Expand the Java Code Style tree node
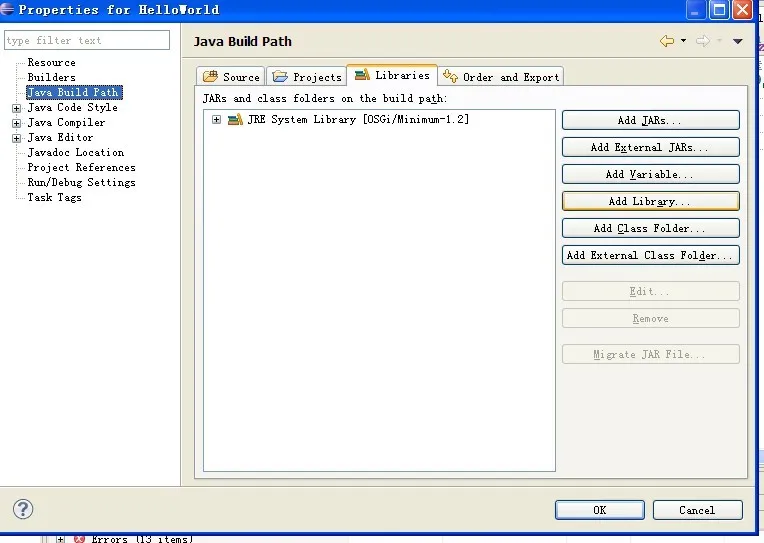Screen dimensions: 764x543 [x=17, y=108]
